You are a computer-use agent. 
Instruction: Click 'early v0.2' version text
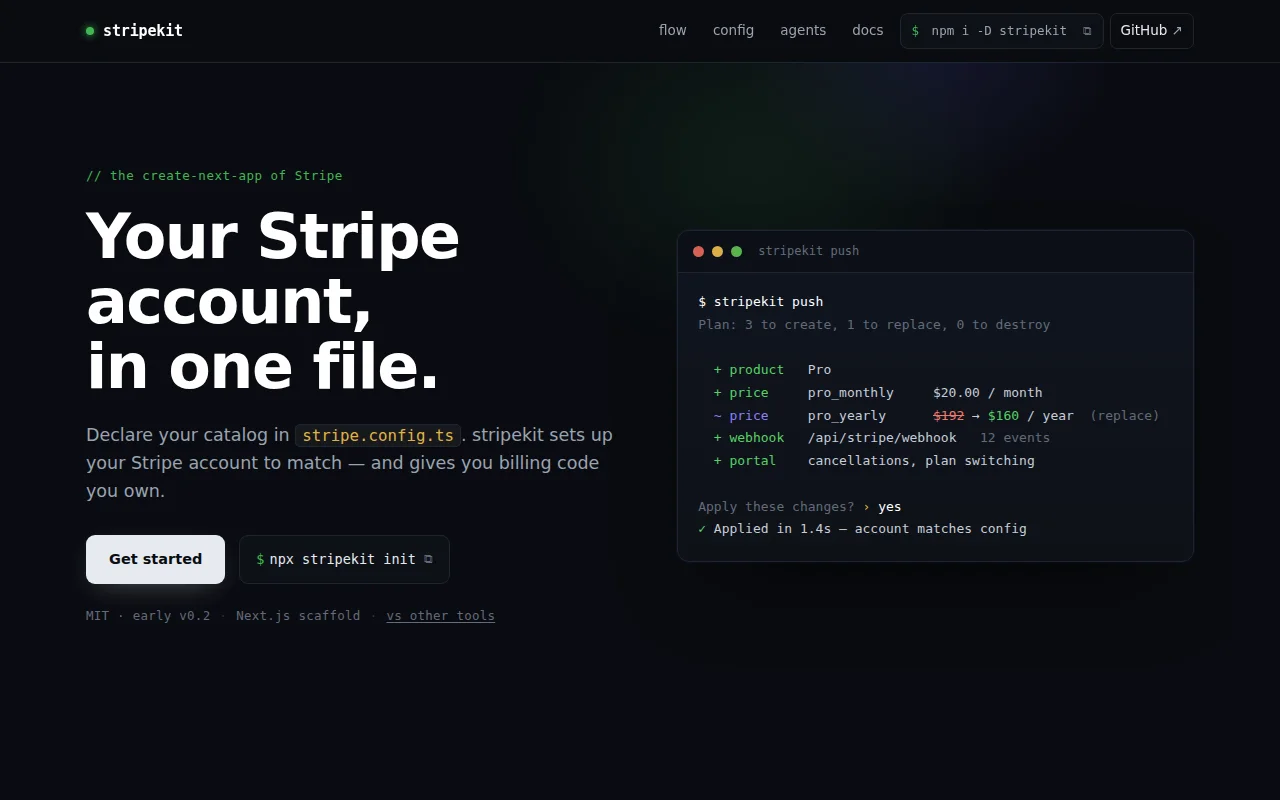coord(171,616)
